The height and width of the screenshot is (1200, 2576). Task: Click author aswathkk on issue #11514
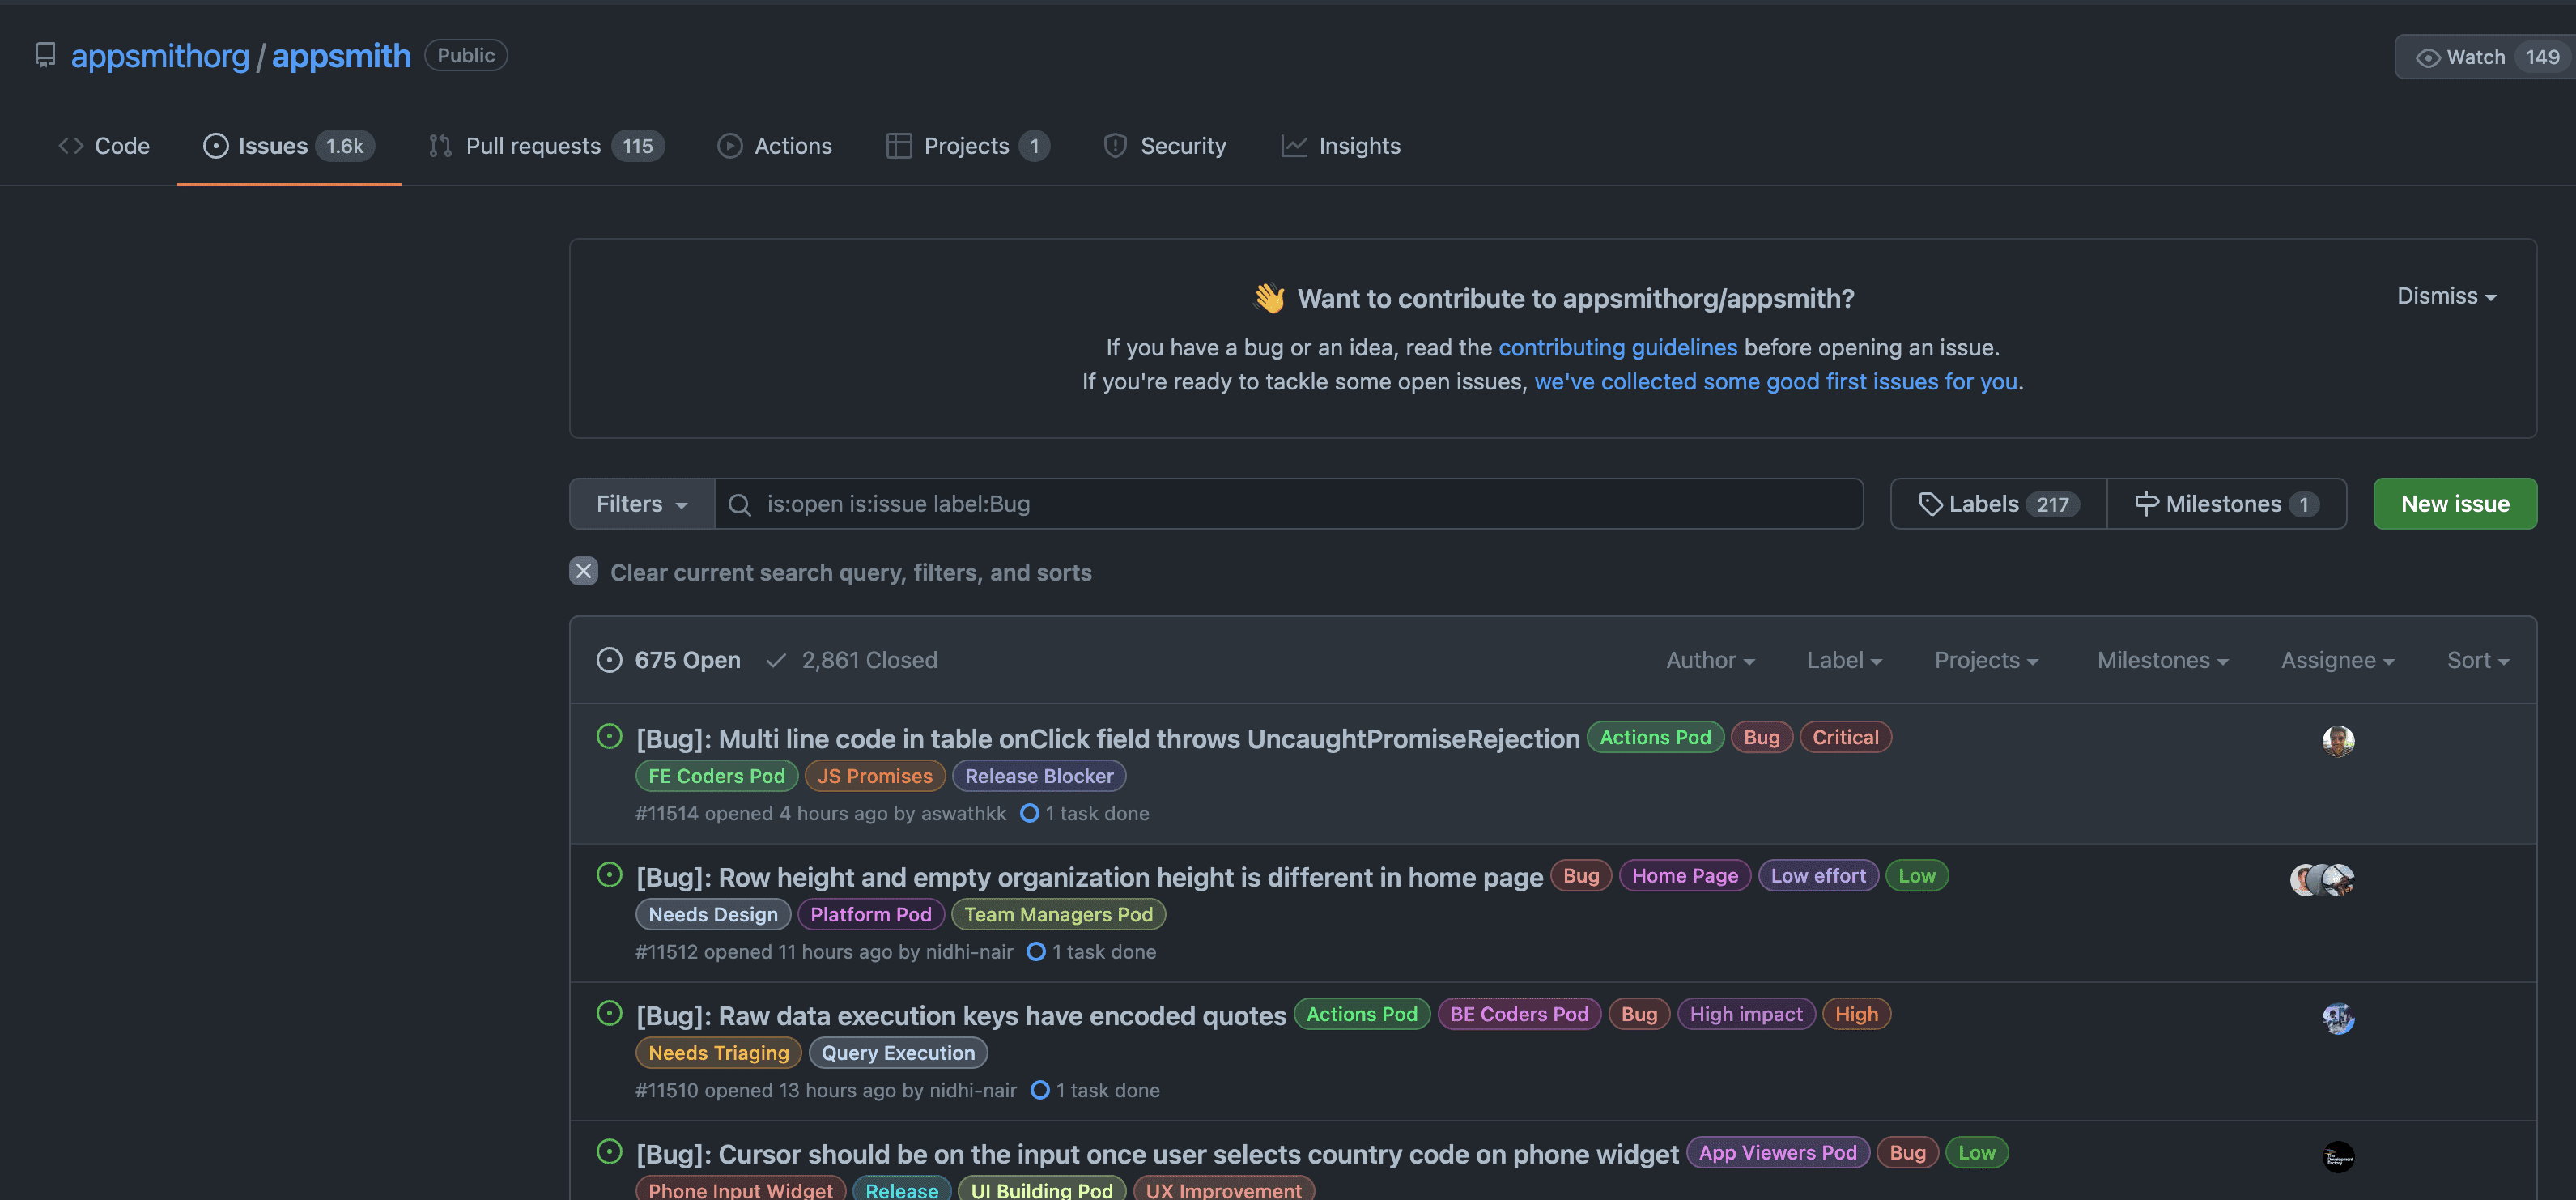[963, 814]
